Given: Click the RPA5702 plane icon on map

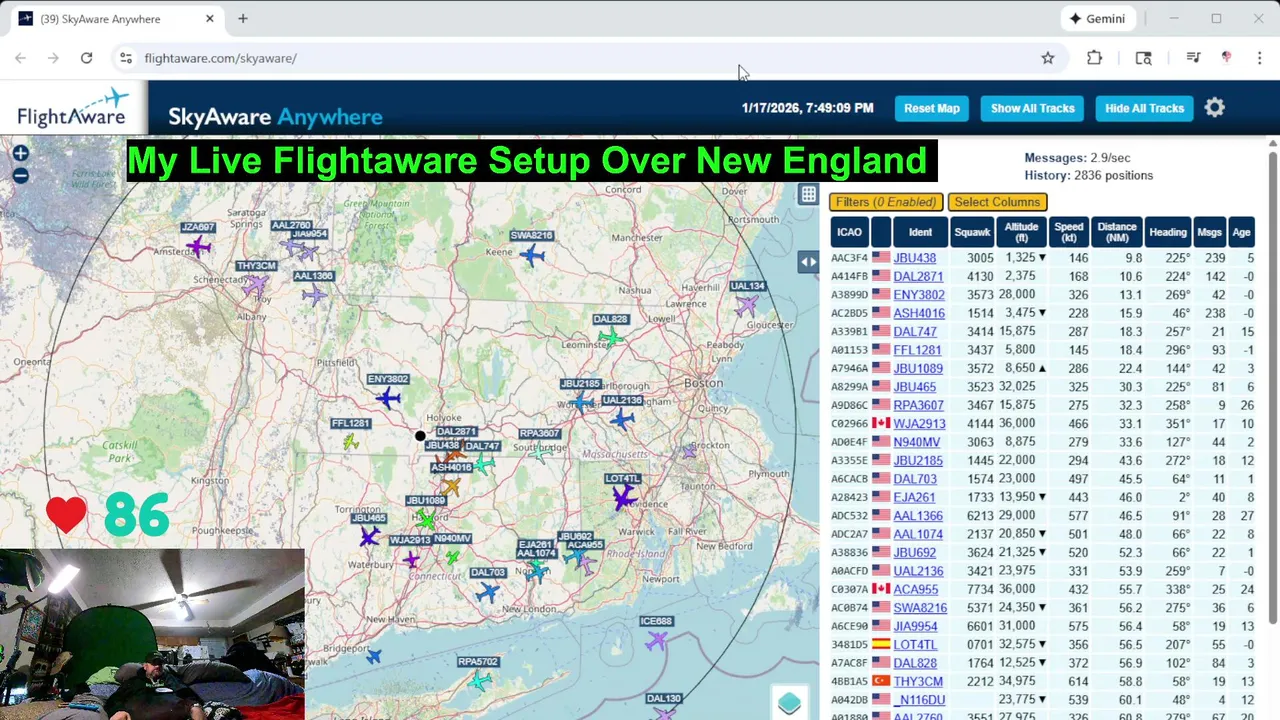Looking at the screenshot, I should point(481,681).
